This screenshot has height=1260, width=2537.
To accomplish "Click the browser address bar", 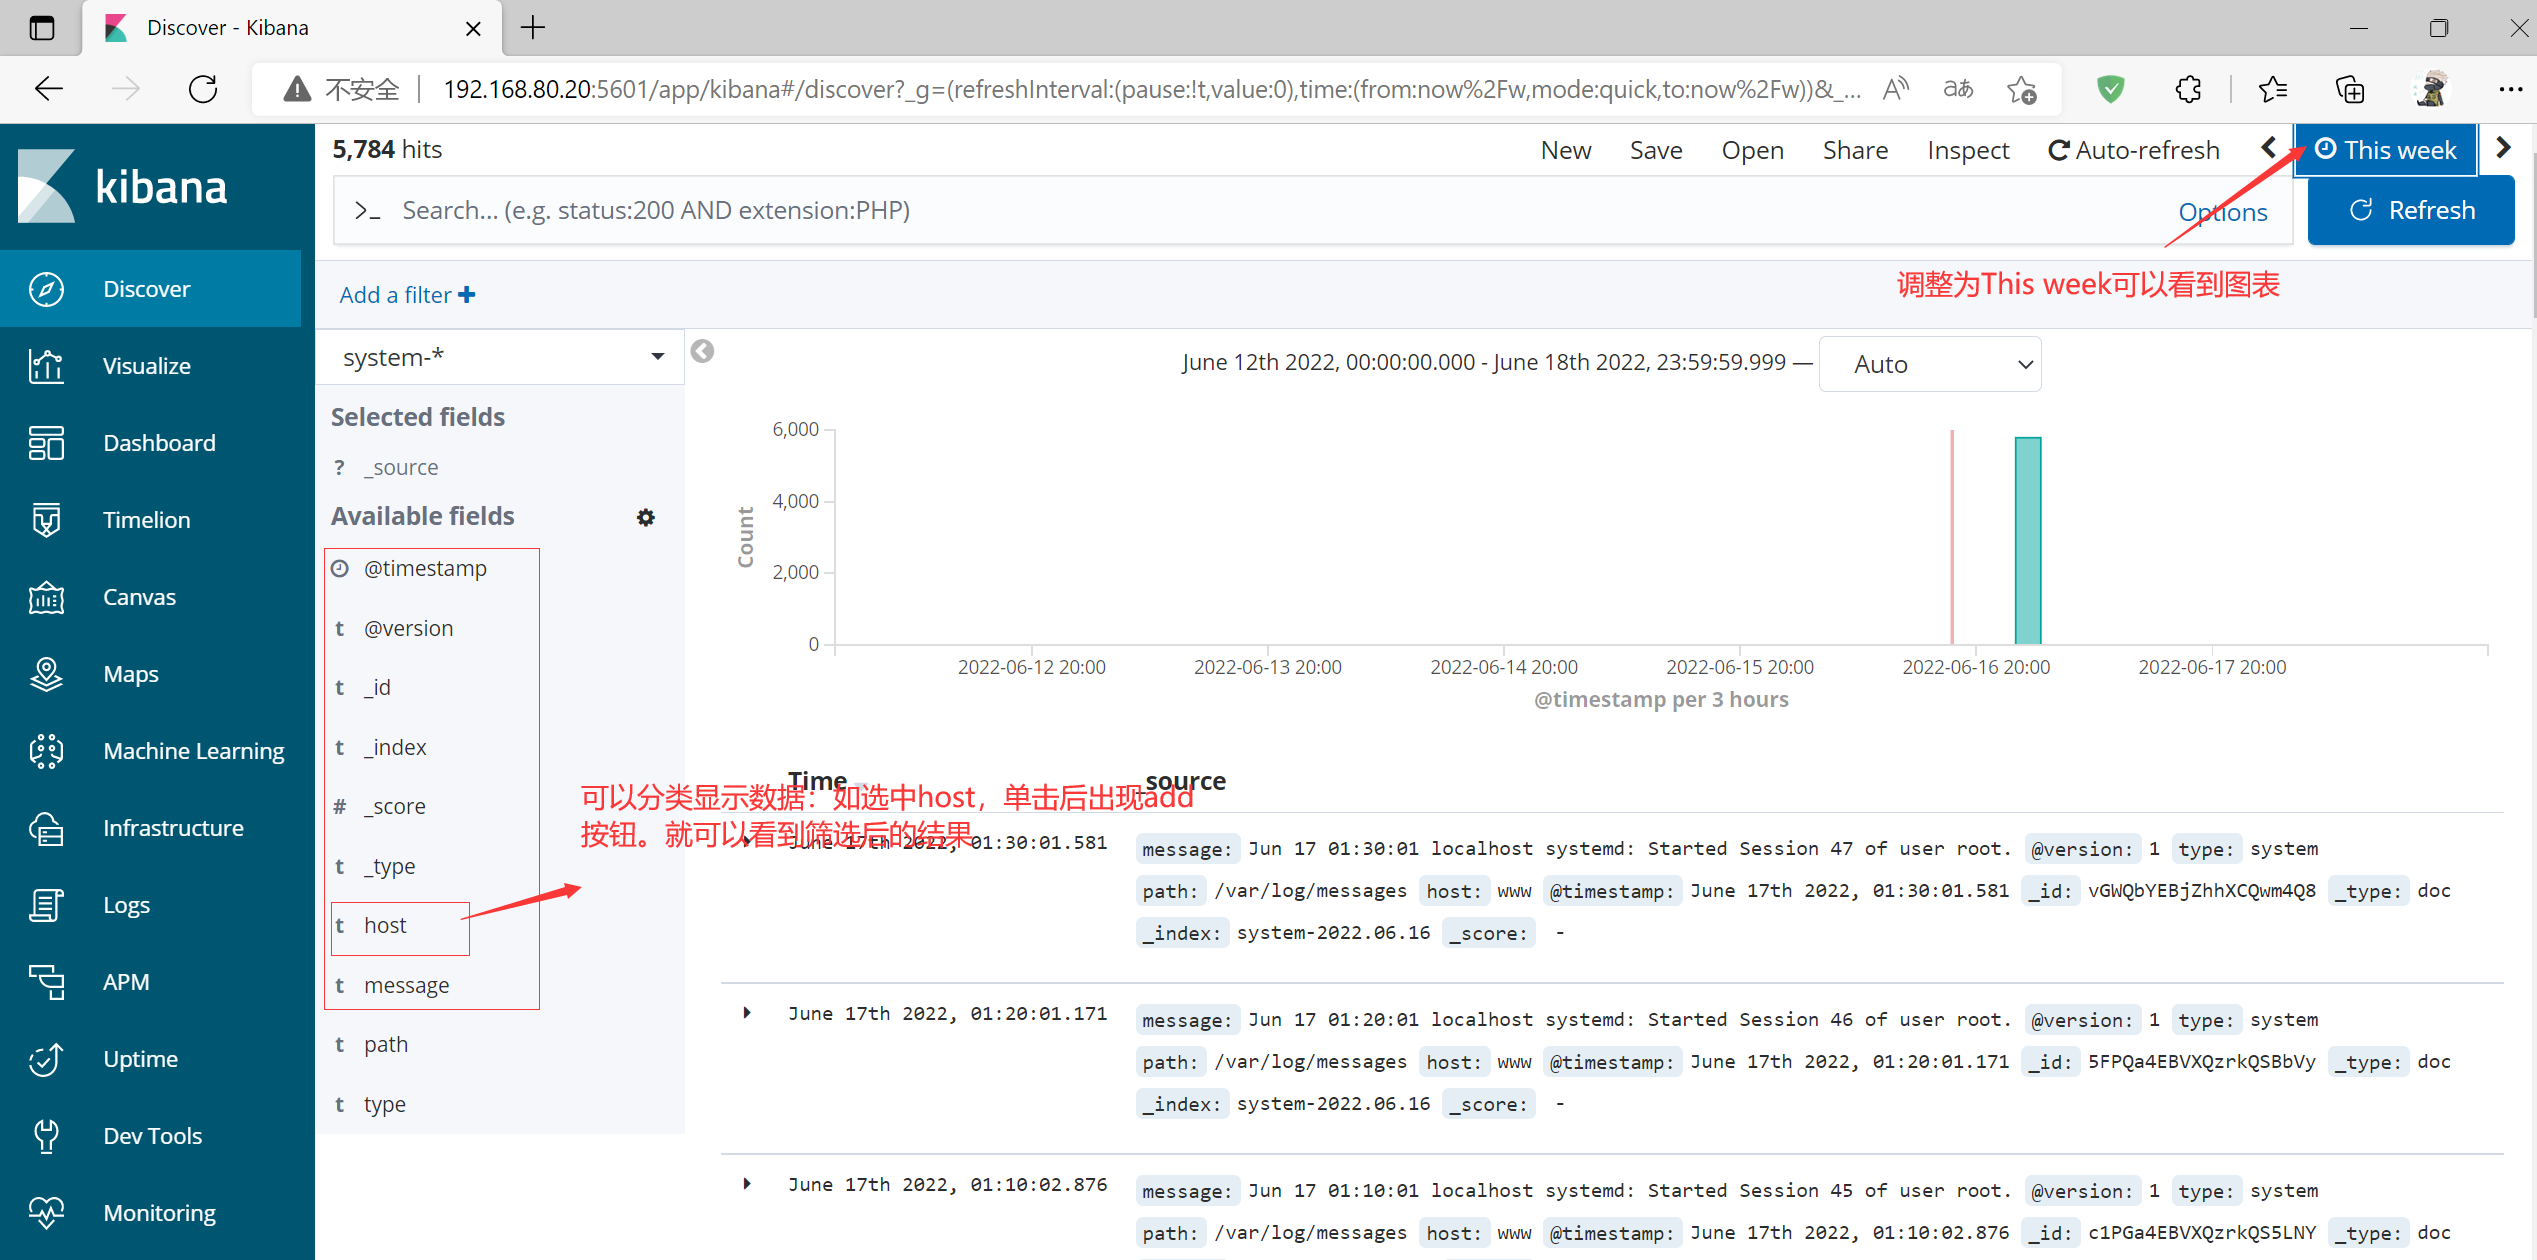I will pyautogui.click(x=1150, y=89).
